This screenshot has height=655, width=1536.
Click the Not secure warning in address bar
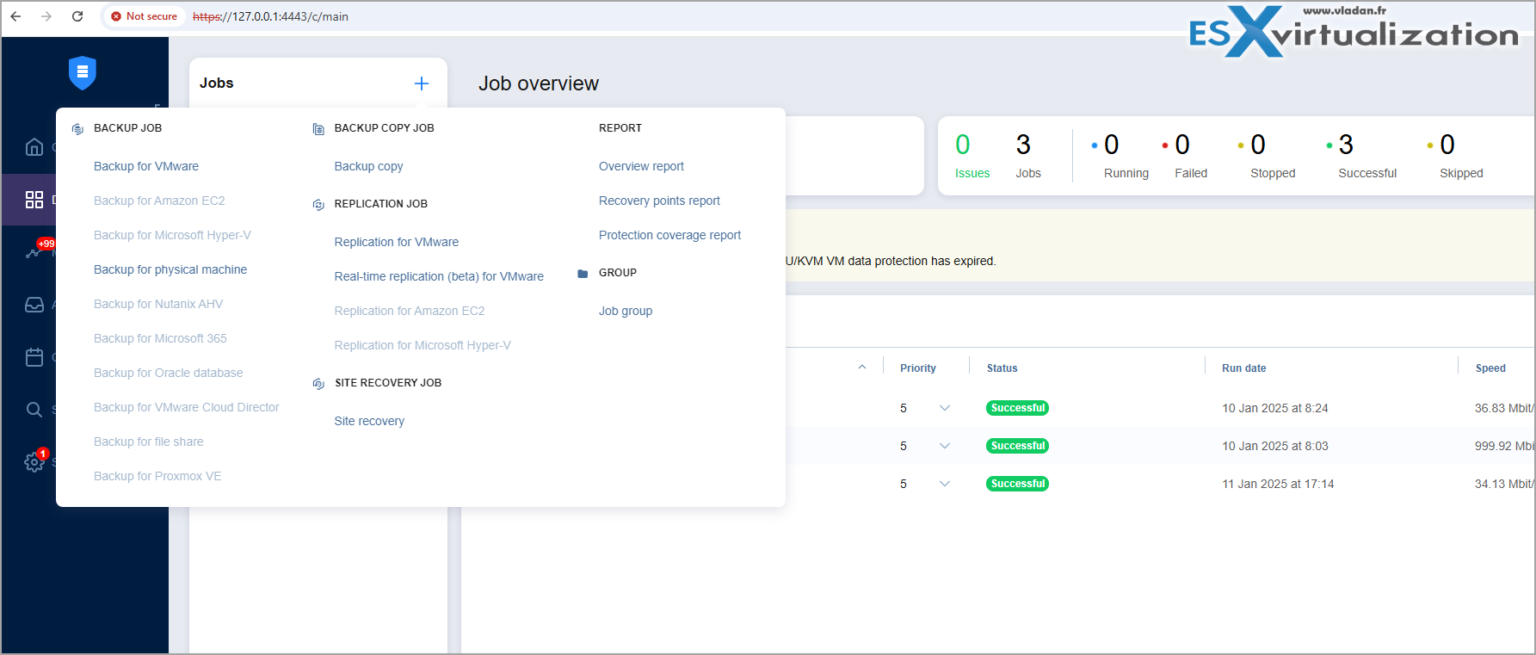click(142, 16)
